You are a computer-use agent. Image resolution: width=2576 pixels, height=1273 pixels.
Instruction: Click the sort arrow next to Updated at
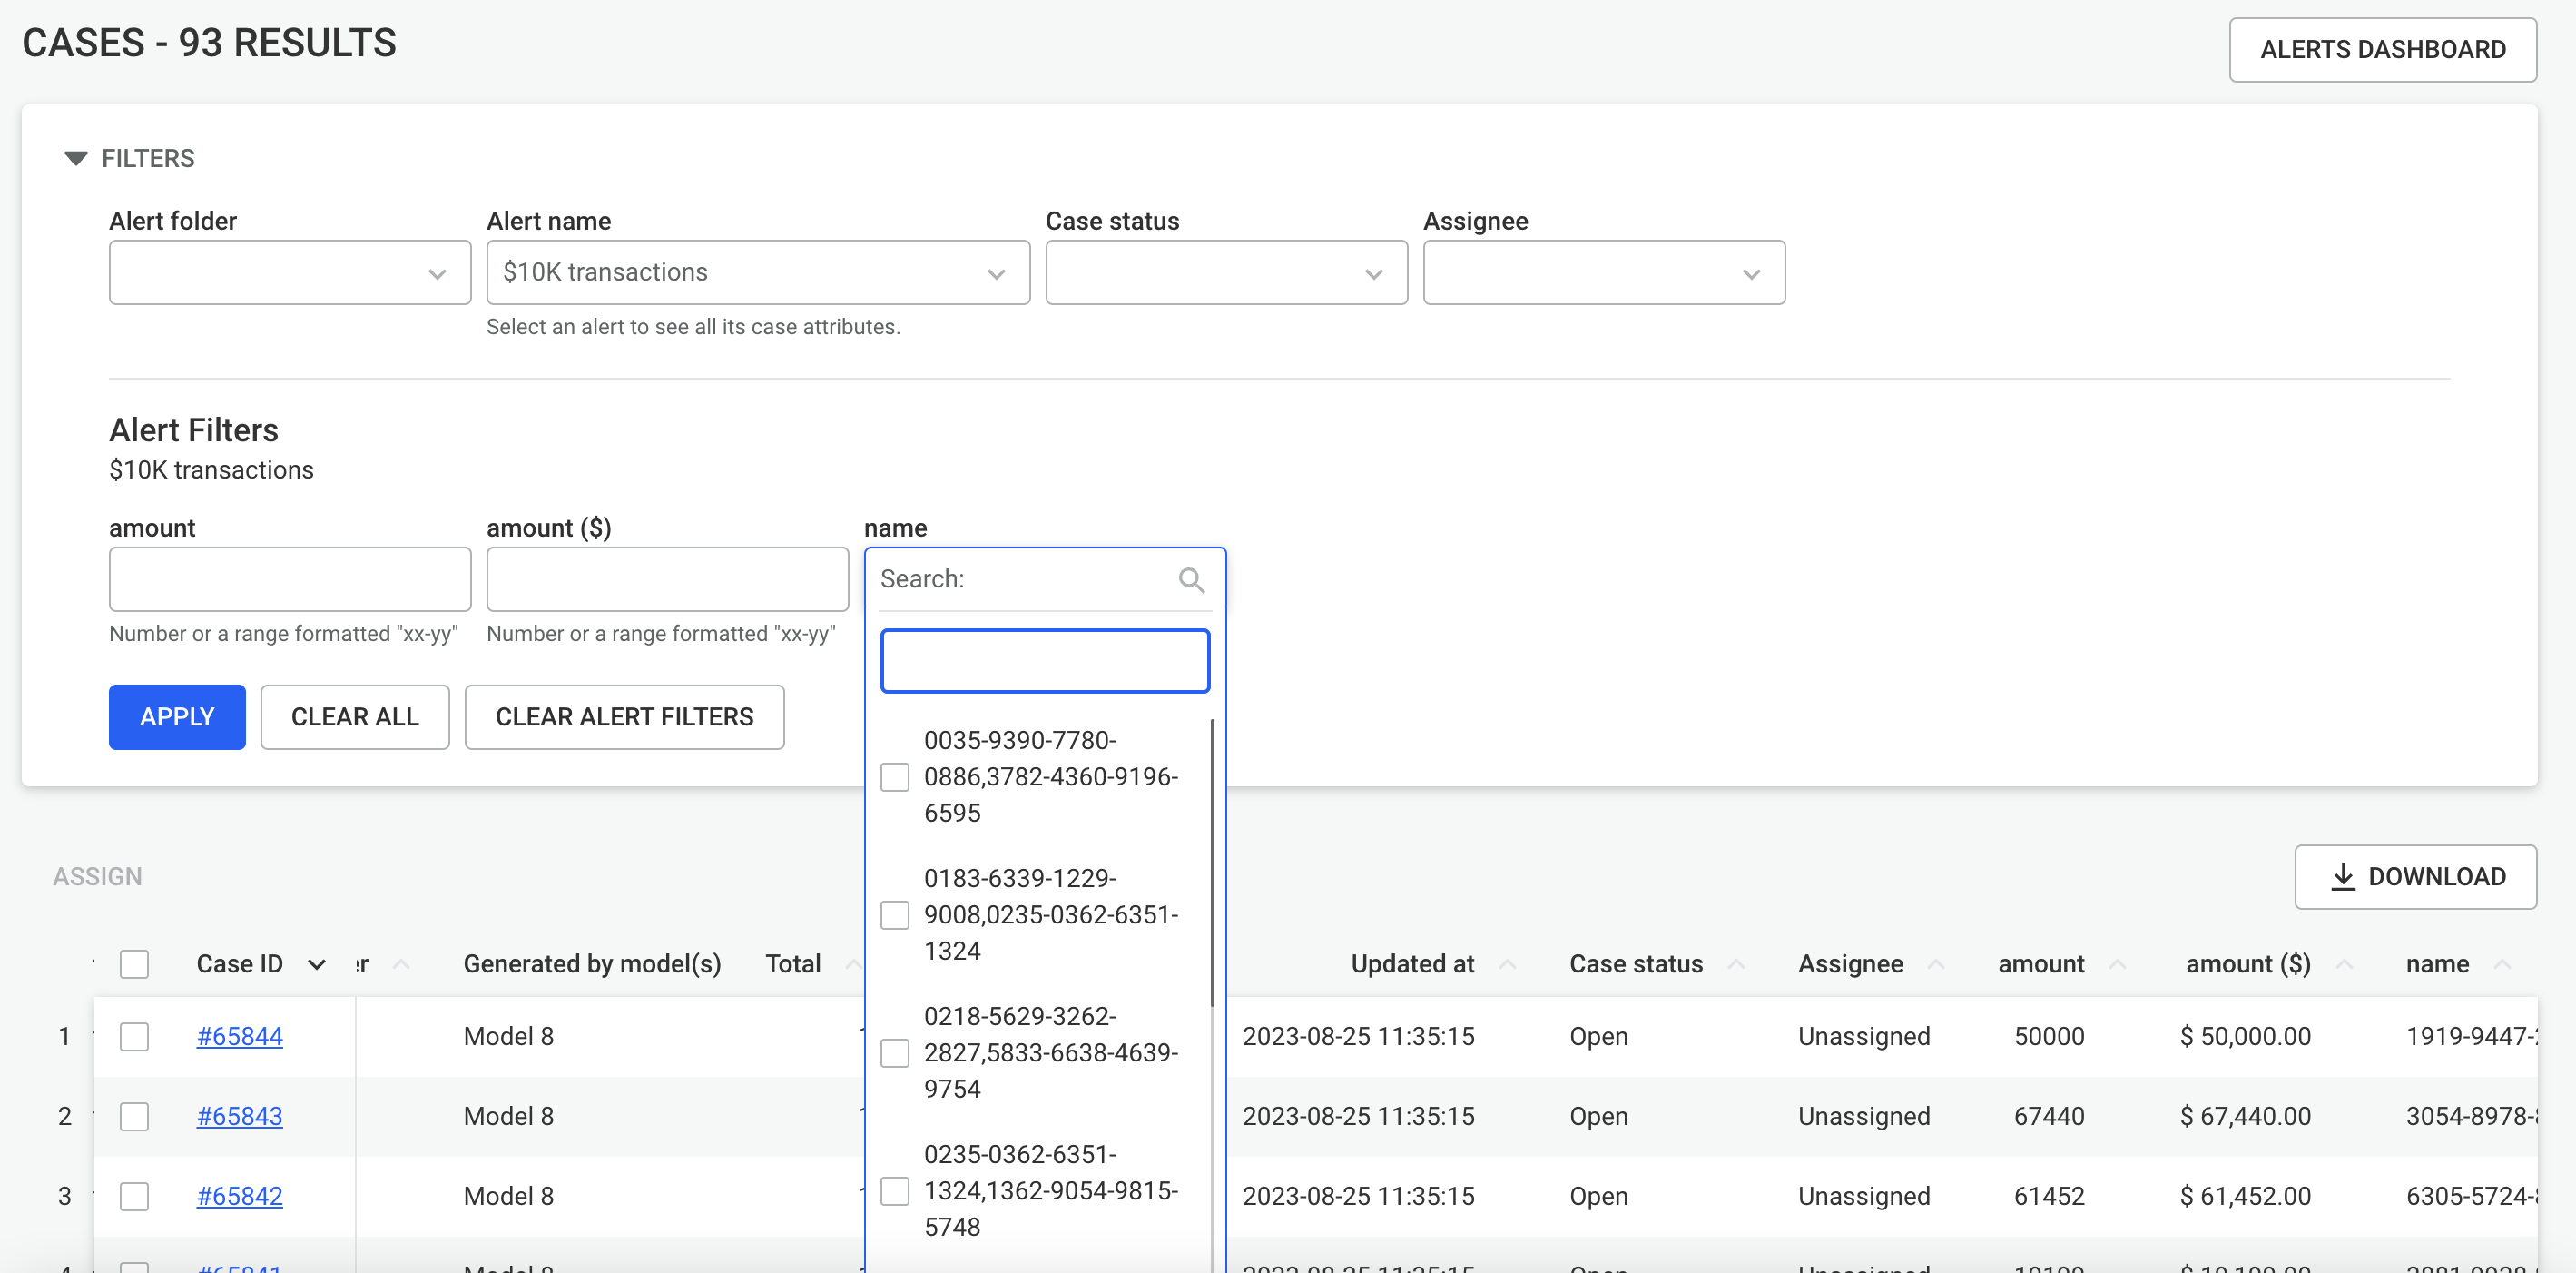click(x=1507, y=964)
